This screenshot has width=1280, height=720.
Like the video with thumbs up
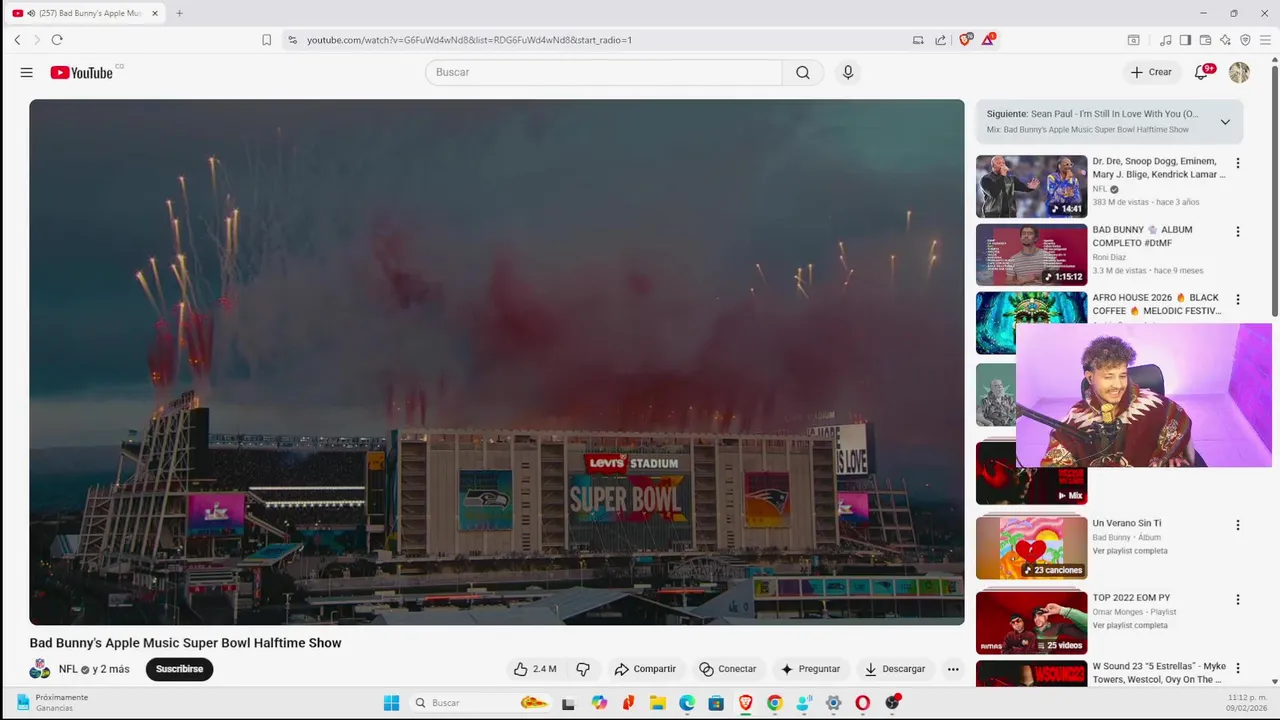click(x=535, y=669)
